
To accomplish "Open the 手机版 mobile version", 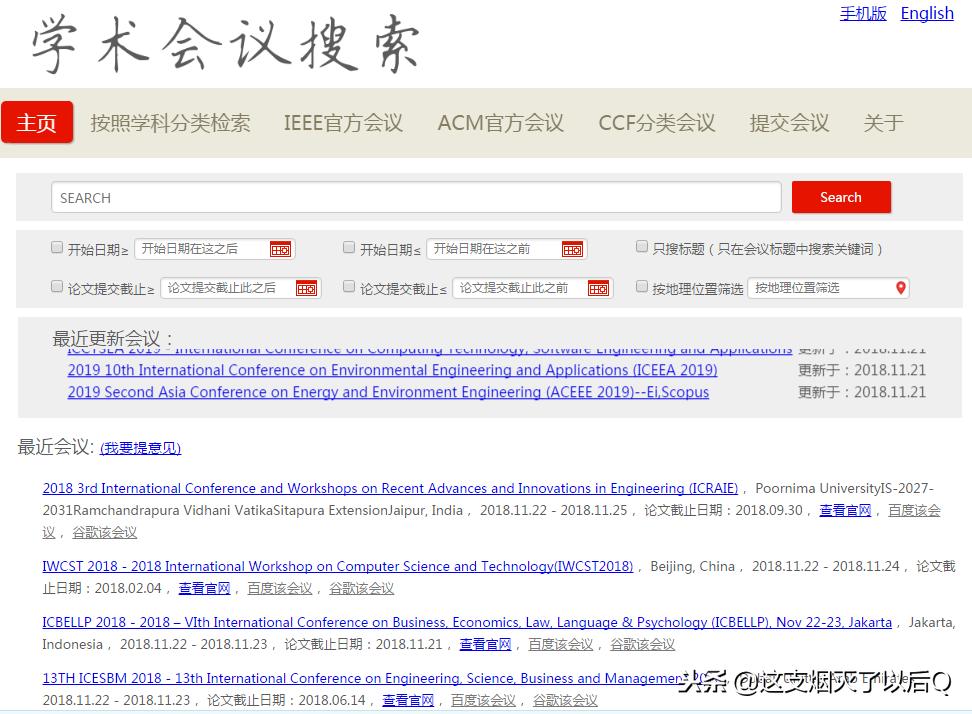I will pyautogui.click(x=862, y=13).
